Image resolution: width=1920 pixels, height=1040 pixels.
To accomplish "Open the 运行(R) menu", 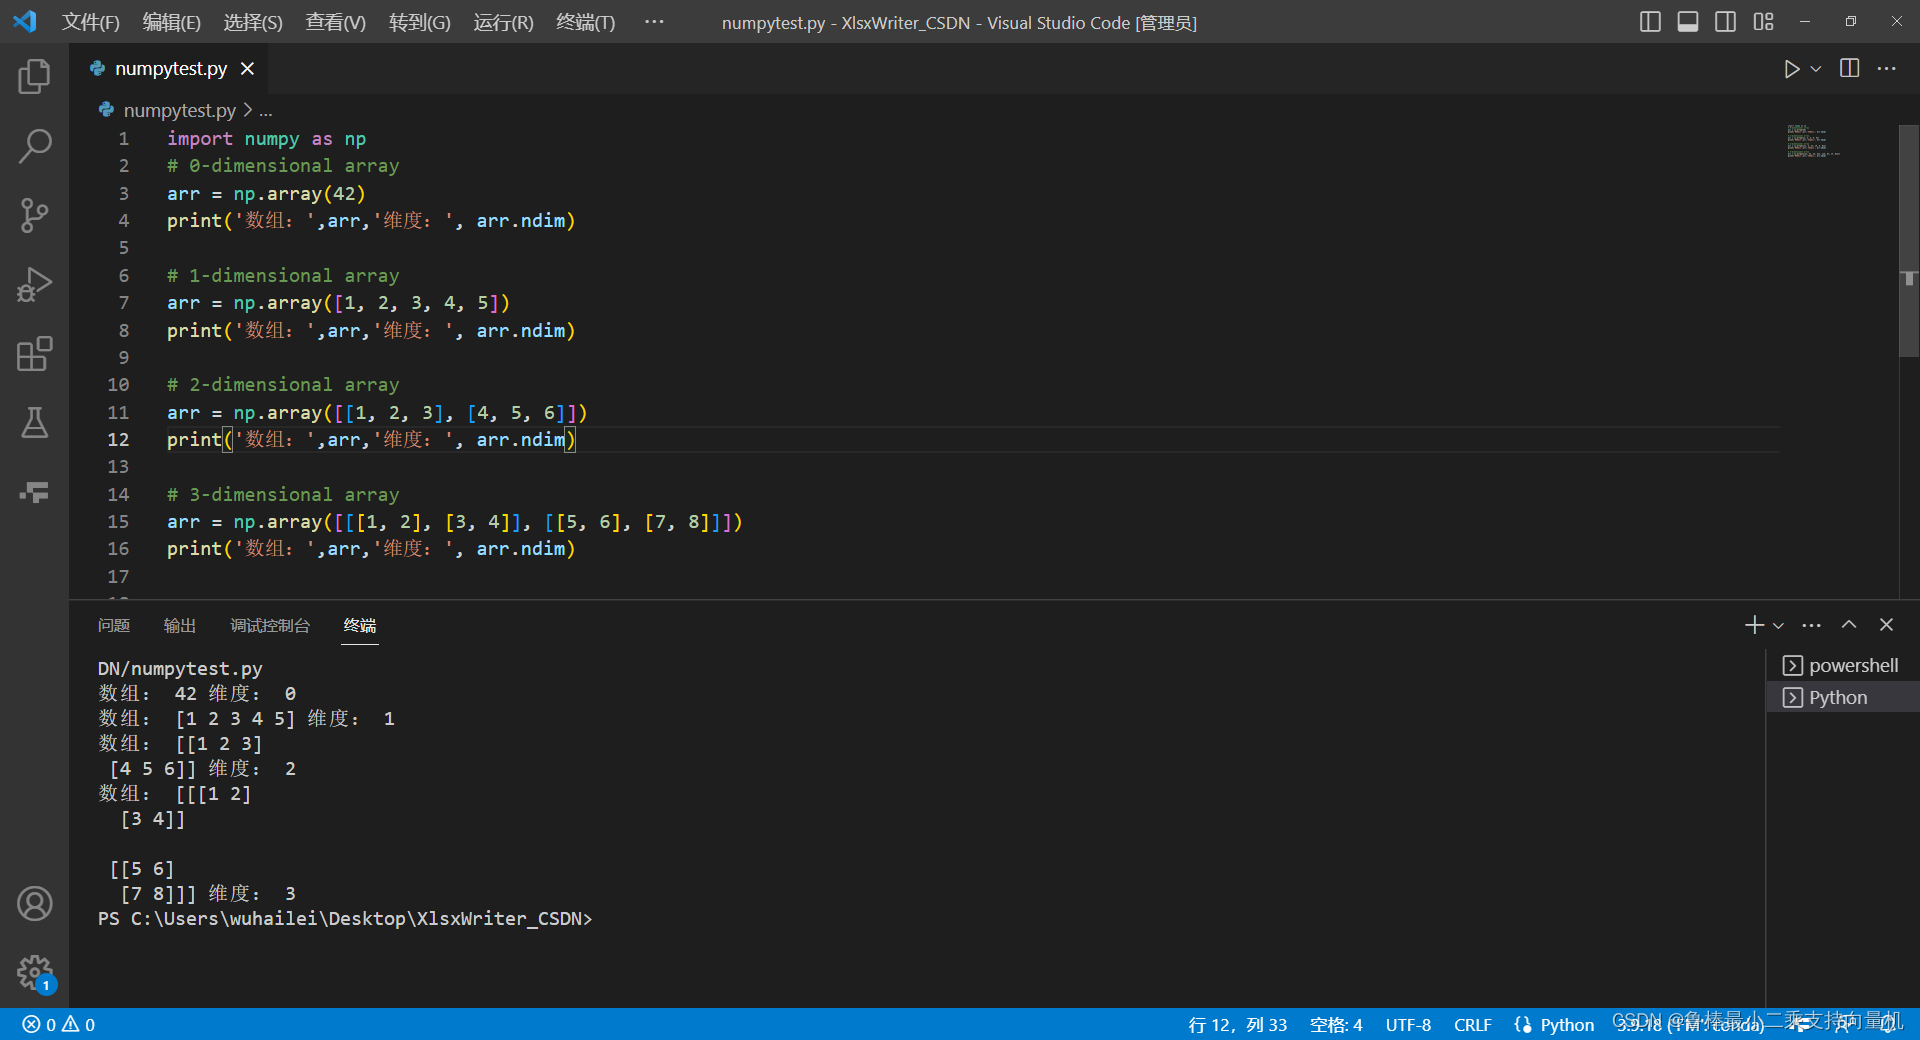I will [504, 22].
